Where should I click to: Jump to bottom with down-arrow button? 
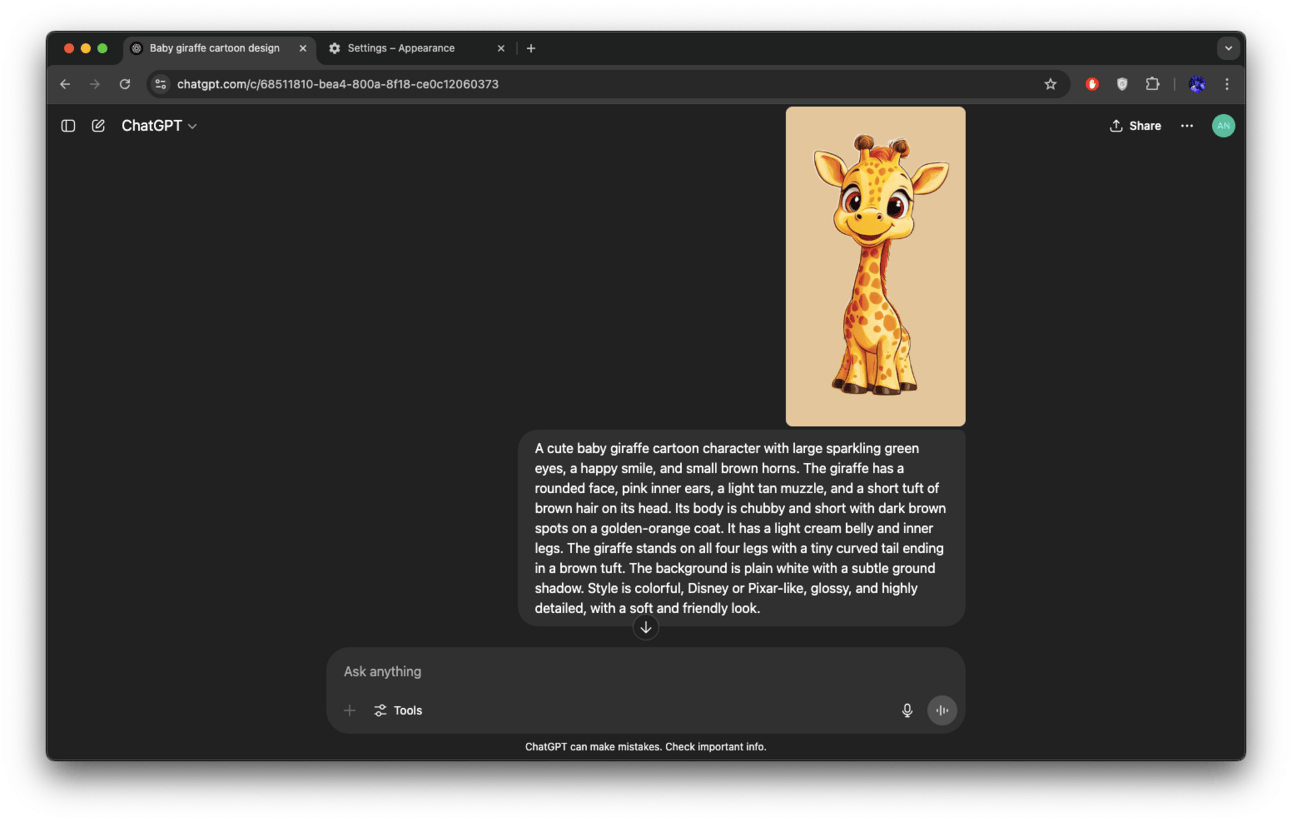click(646, 627)
